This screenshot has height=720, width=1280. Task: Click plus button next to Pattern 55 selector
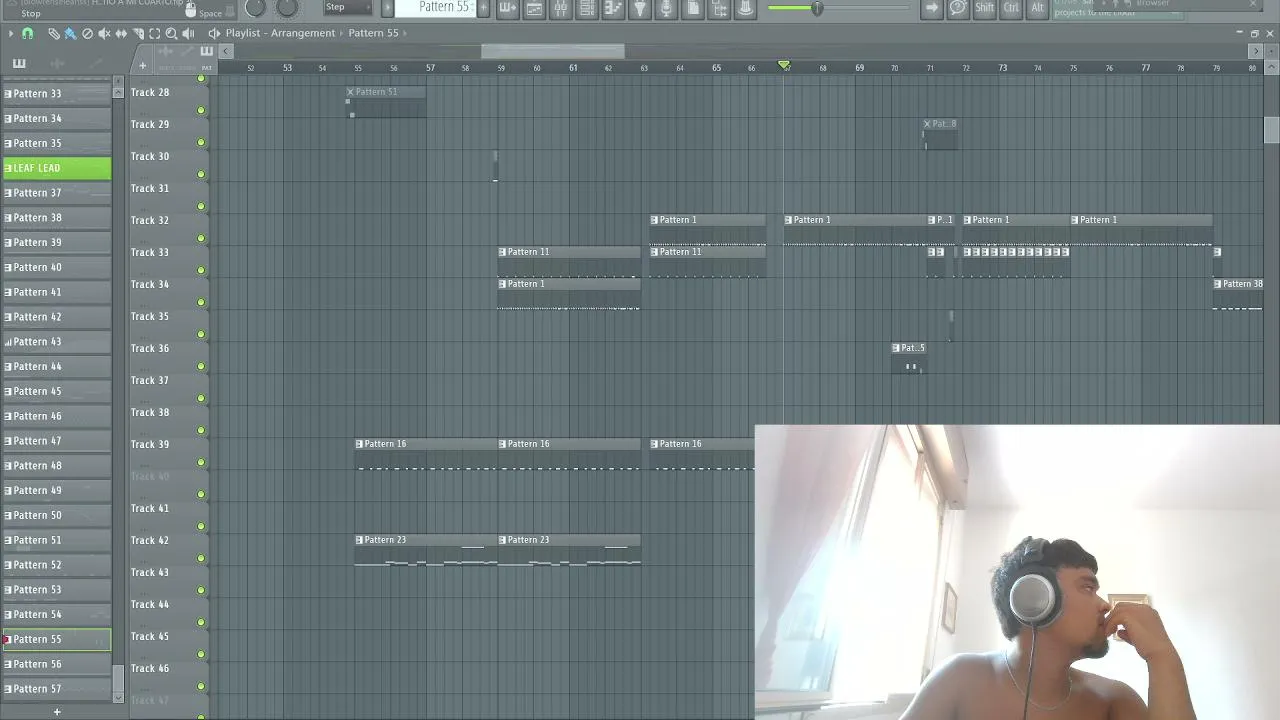(484, 8)
